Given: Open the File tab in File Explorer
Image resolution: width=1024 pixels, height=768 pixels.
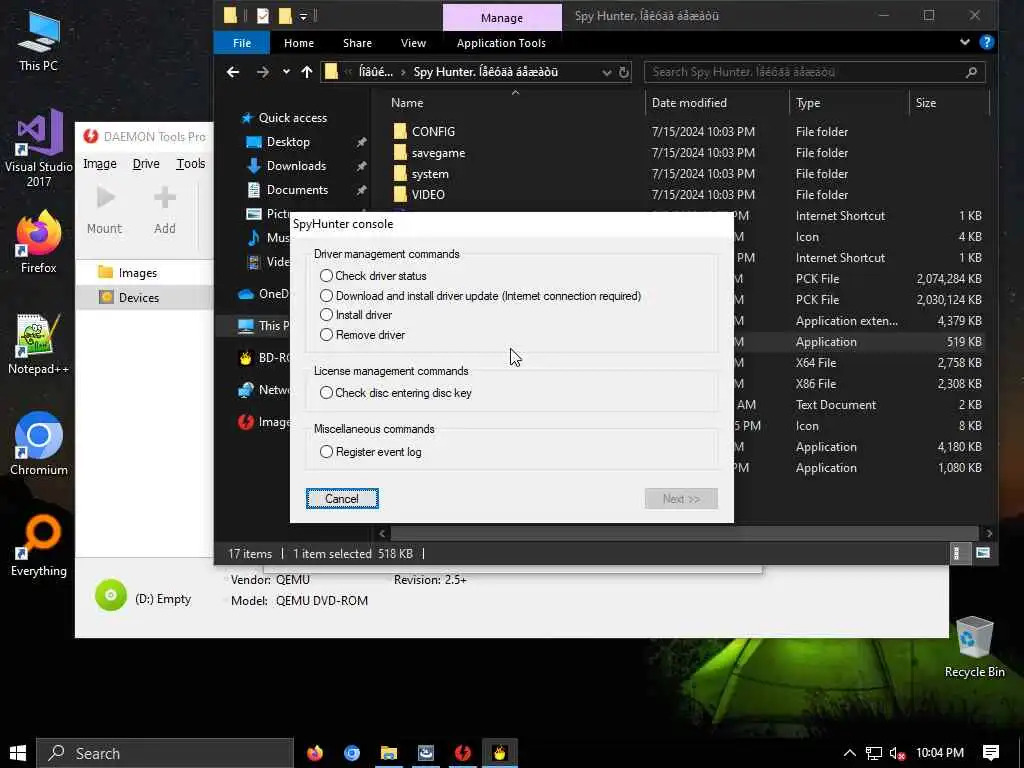Looking at the screenshot, I should pos(242,43).
